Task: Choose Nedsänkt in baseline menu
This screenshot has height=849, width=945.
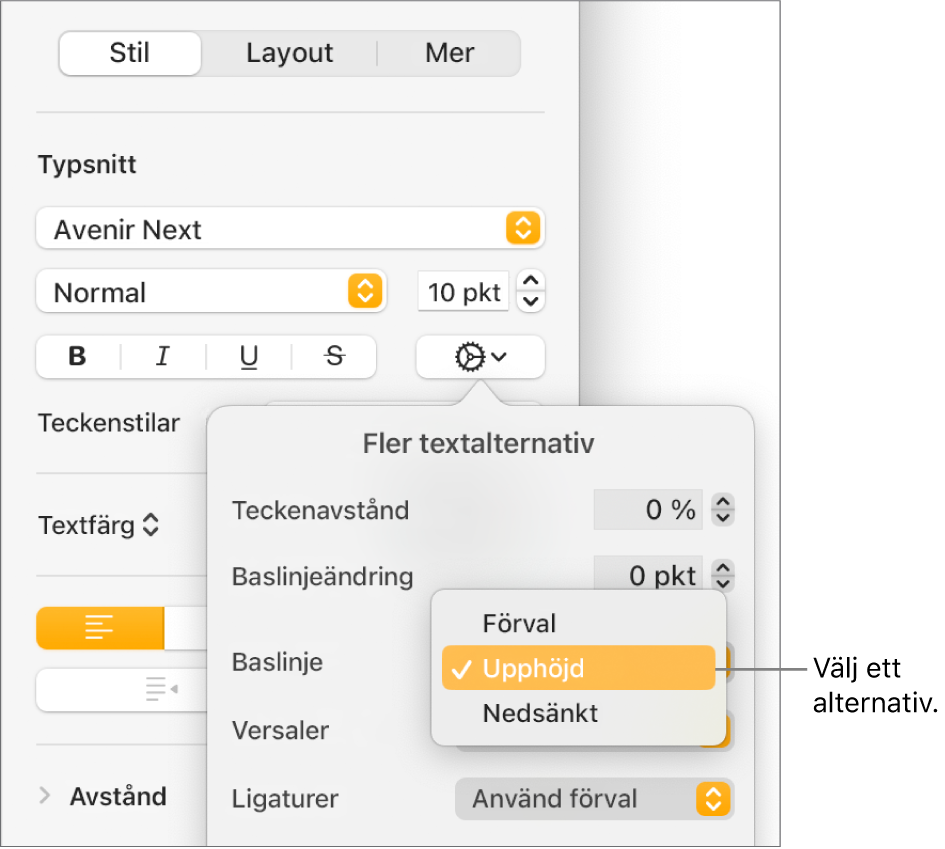Action: 579,713
